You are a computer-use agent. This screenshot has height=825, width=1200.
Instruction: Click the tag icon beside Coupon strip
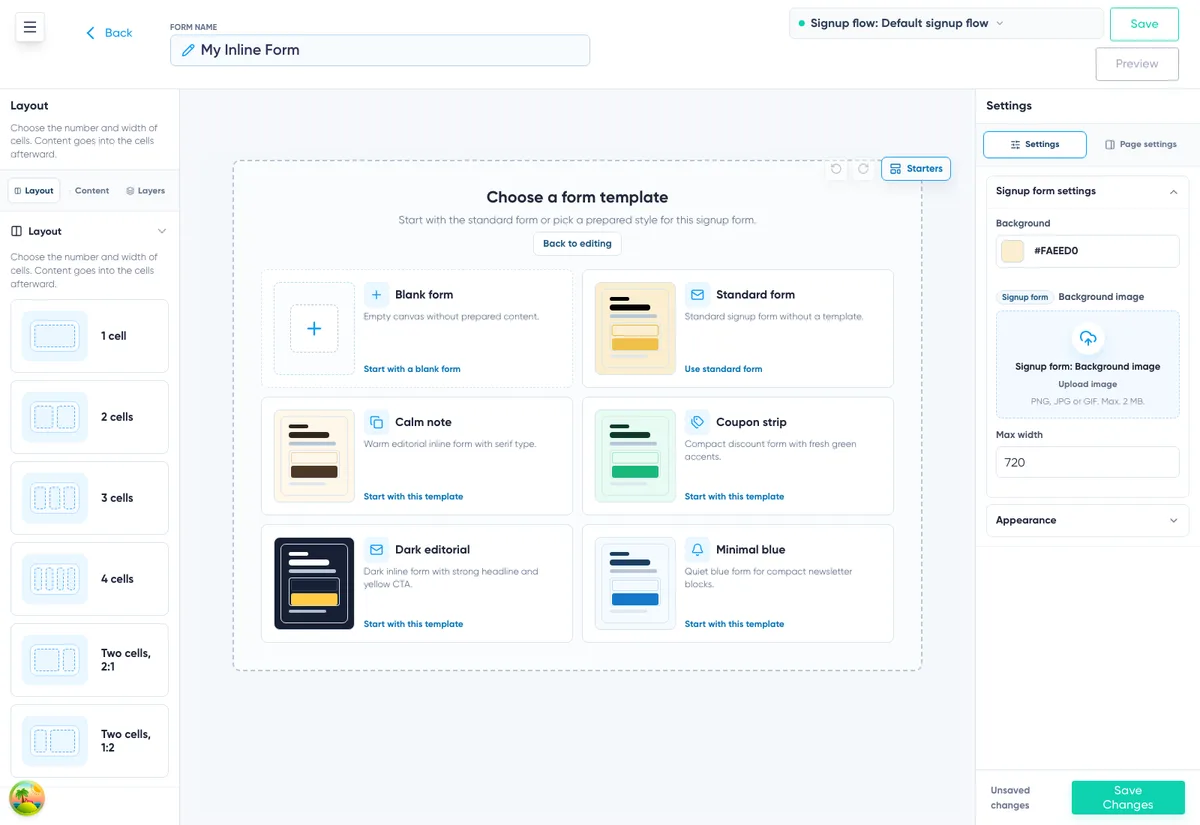pyautogui.click(x=697, y=422)
